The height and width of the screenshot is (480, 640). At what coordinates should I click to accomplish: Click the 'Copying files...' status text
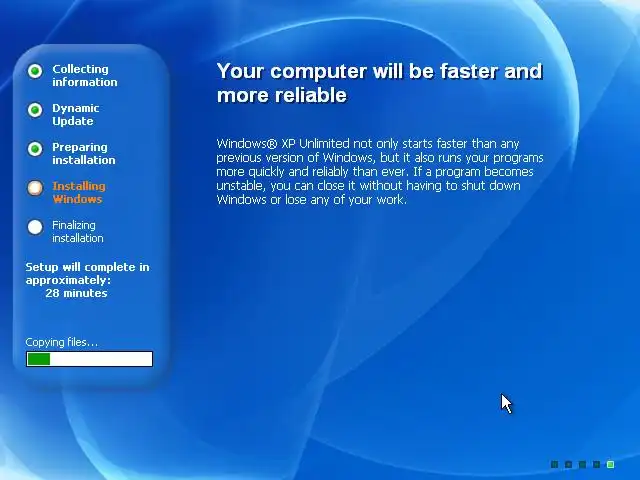[x=62, y=342]
